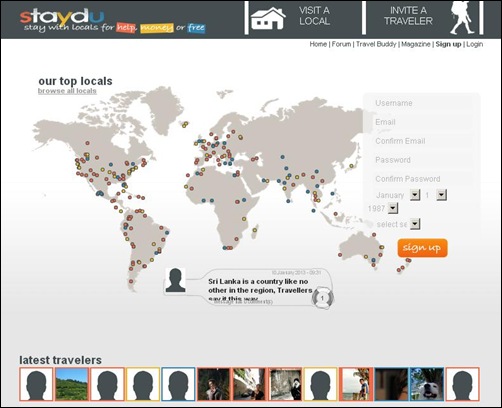Image resolution: width=502 pixels, height=408 pixels.
Task: Follow the browse all locals link
Action: coord(67,91)
